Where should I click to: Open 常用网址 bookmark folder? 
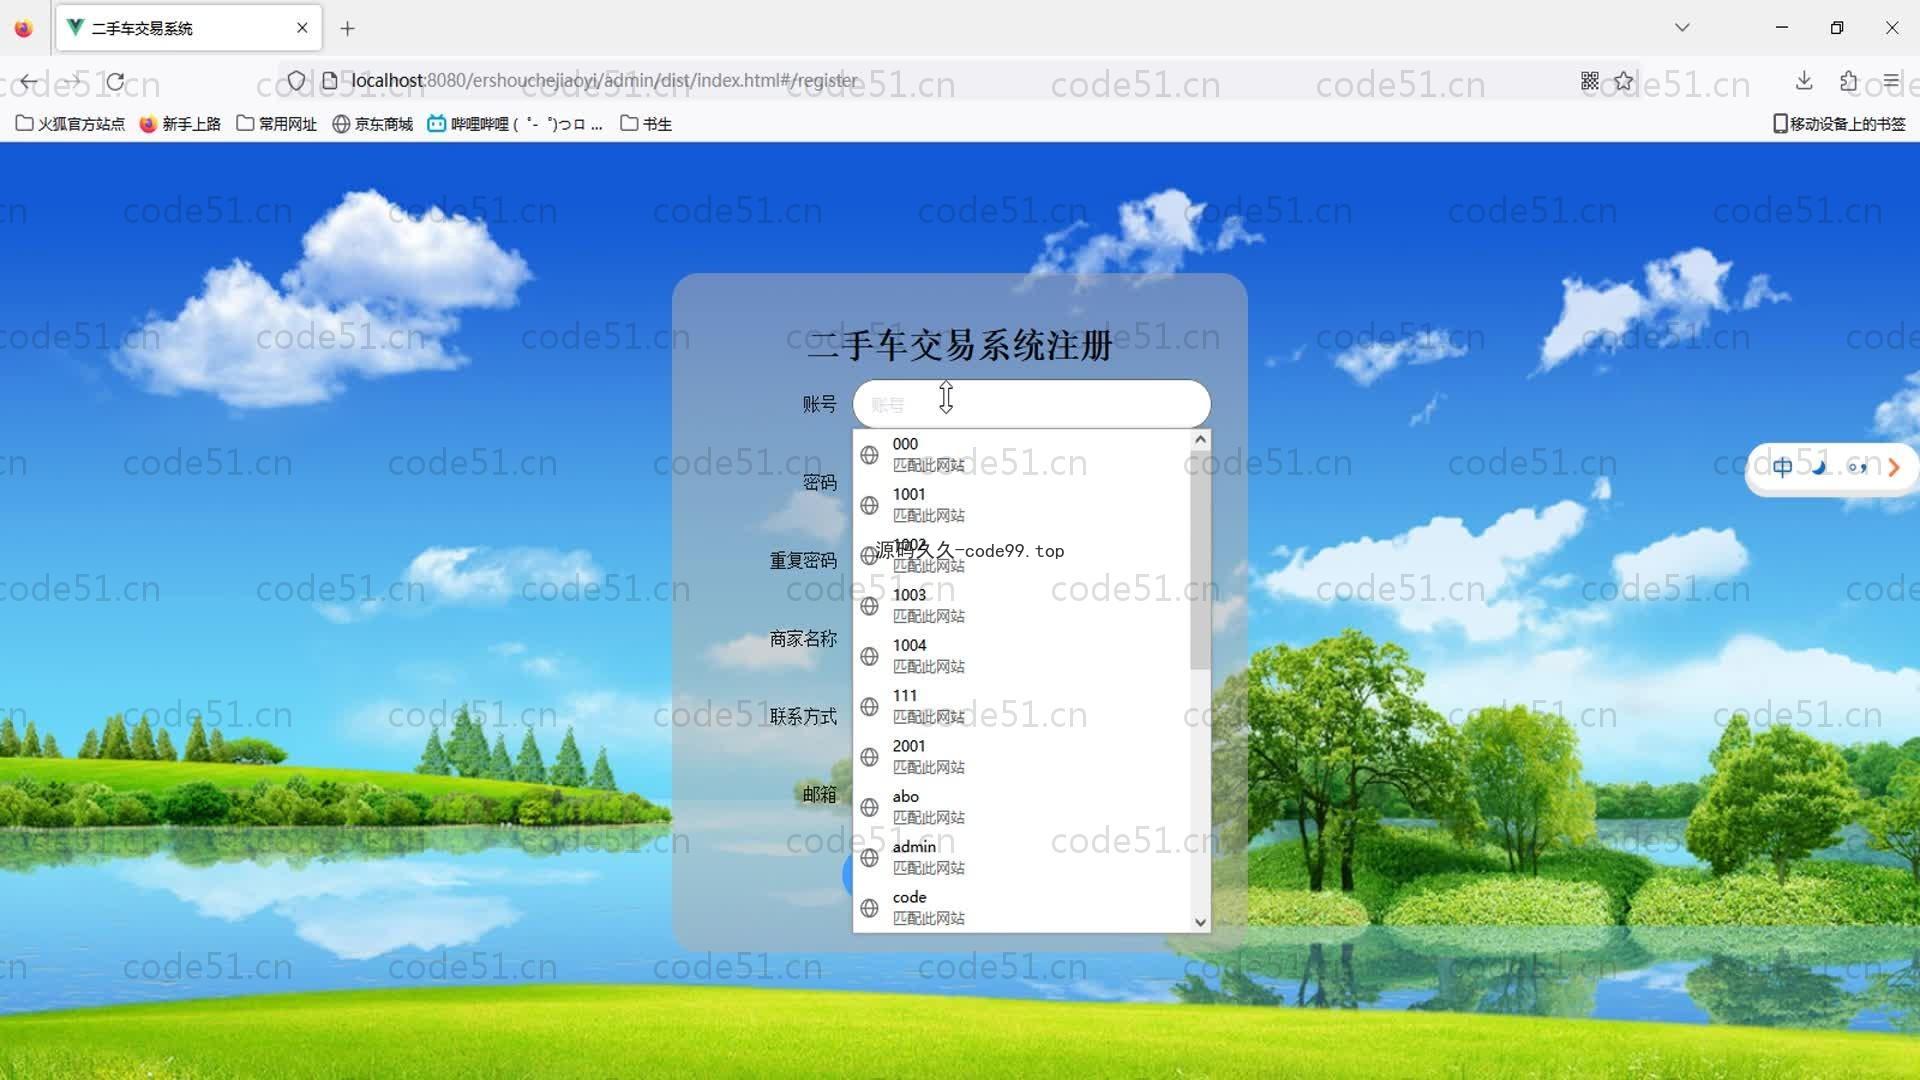coord(277,124)
